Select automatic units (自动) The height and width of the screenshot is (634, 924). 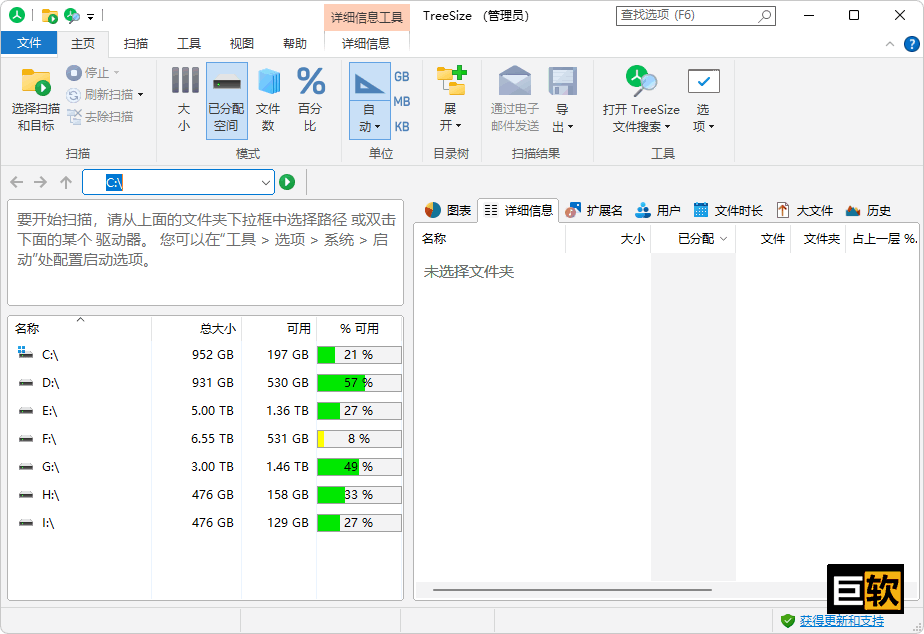point(369,101)
